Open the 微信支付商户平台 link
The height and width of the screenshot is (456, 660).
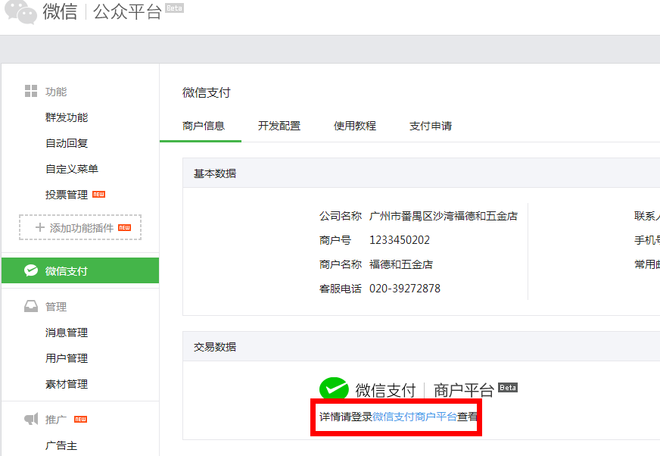tap(415, 417)
